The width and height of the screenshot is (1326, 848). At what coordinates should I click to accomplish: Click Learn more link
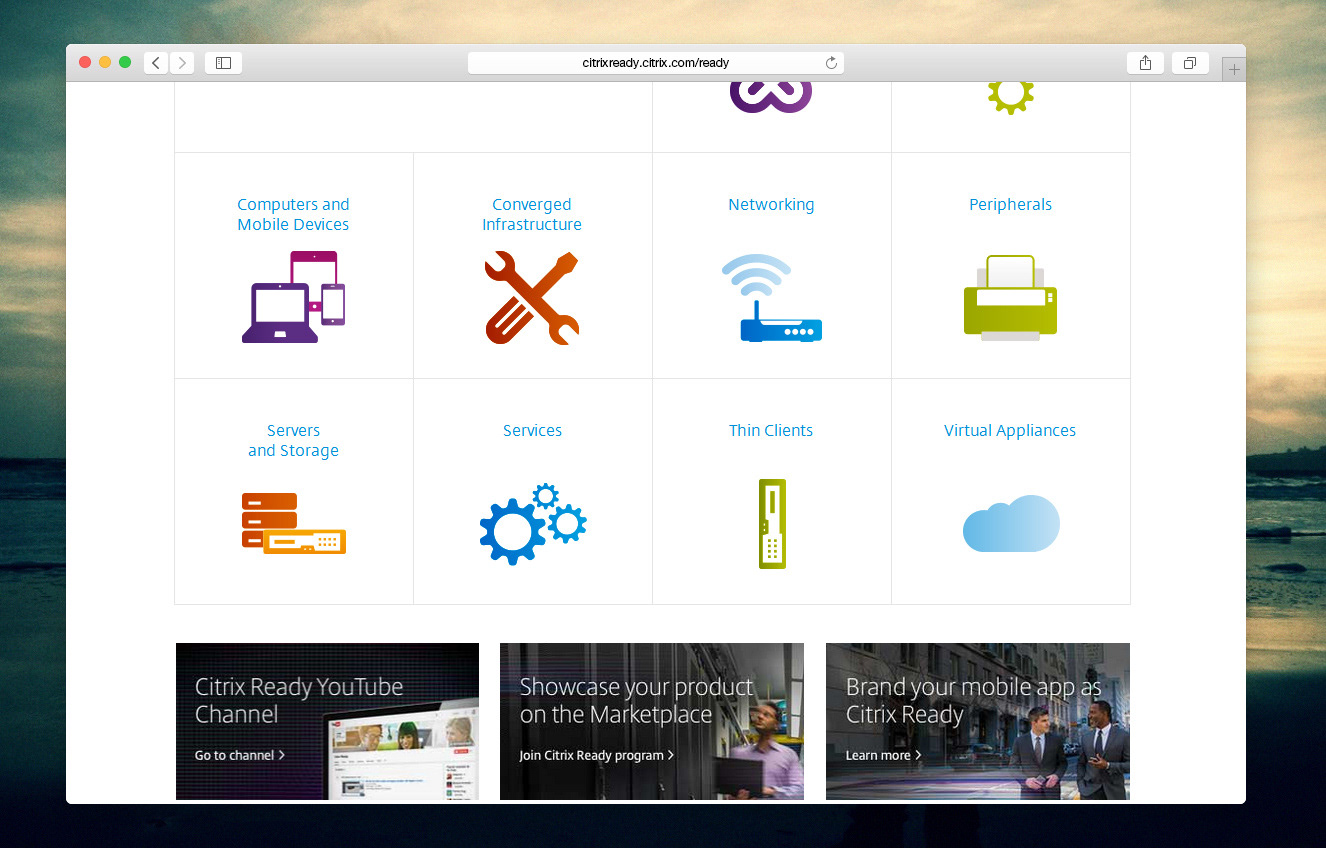pos(883,755)
